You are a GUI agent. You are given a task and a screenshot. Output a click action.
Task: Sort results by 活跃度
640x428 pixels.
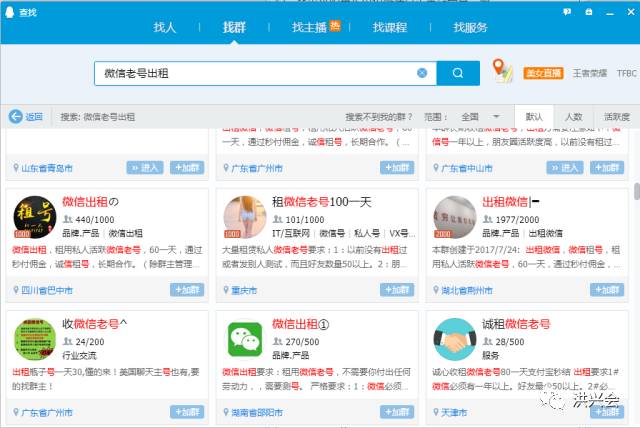(x=616, y=117)
